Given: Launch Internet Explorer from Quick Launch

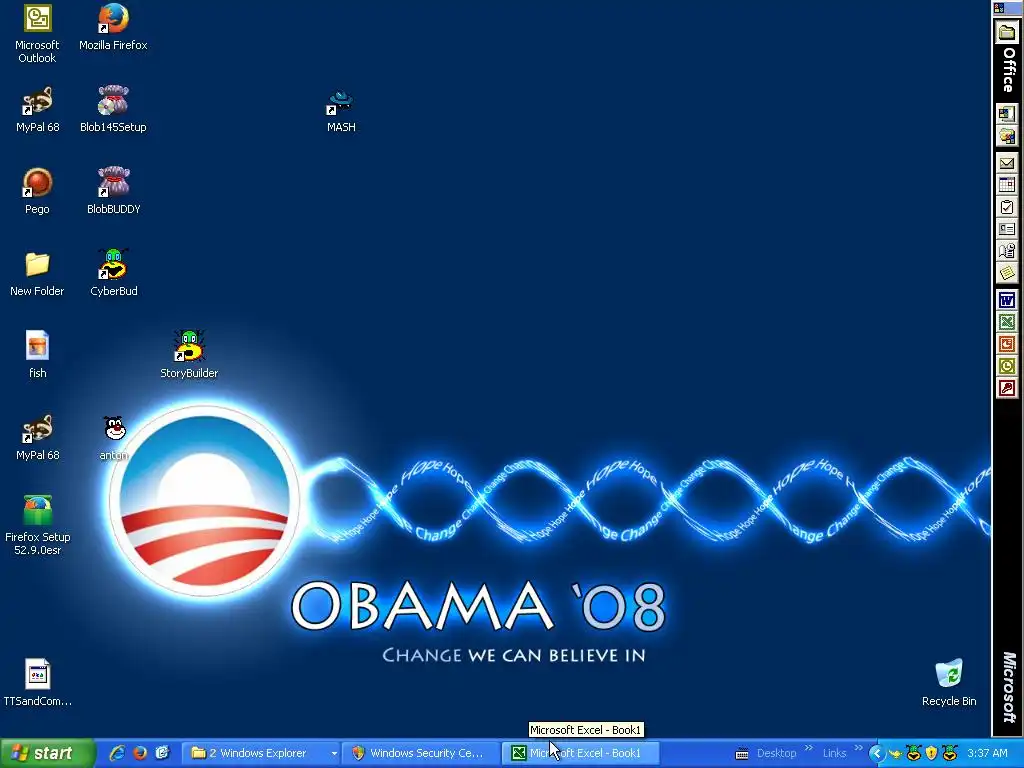Looking at the screenshot, I should [118, 753].
